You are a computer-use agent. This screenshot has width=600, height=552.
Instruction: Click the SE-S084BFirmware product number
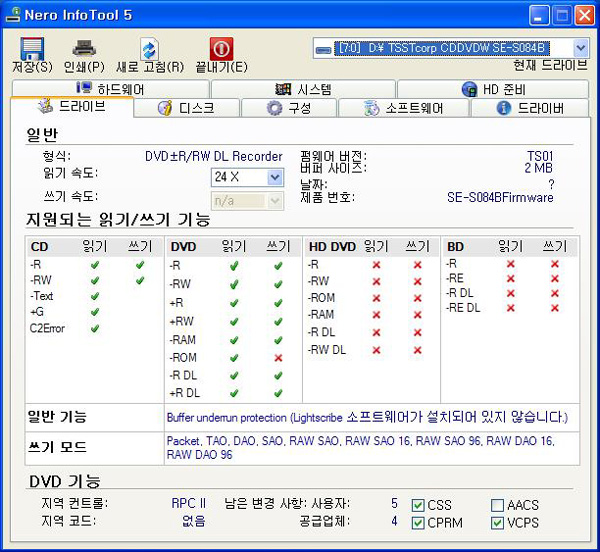tap(500, 197)
